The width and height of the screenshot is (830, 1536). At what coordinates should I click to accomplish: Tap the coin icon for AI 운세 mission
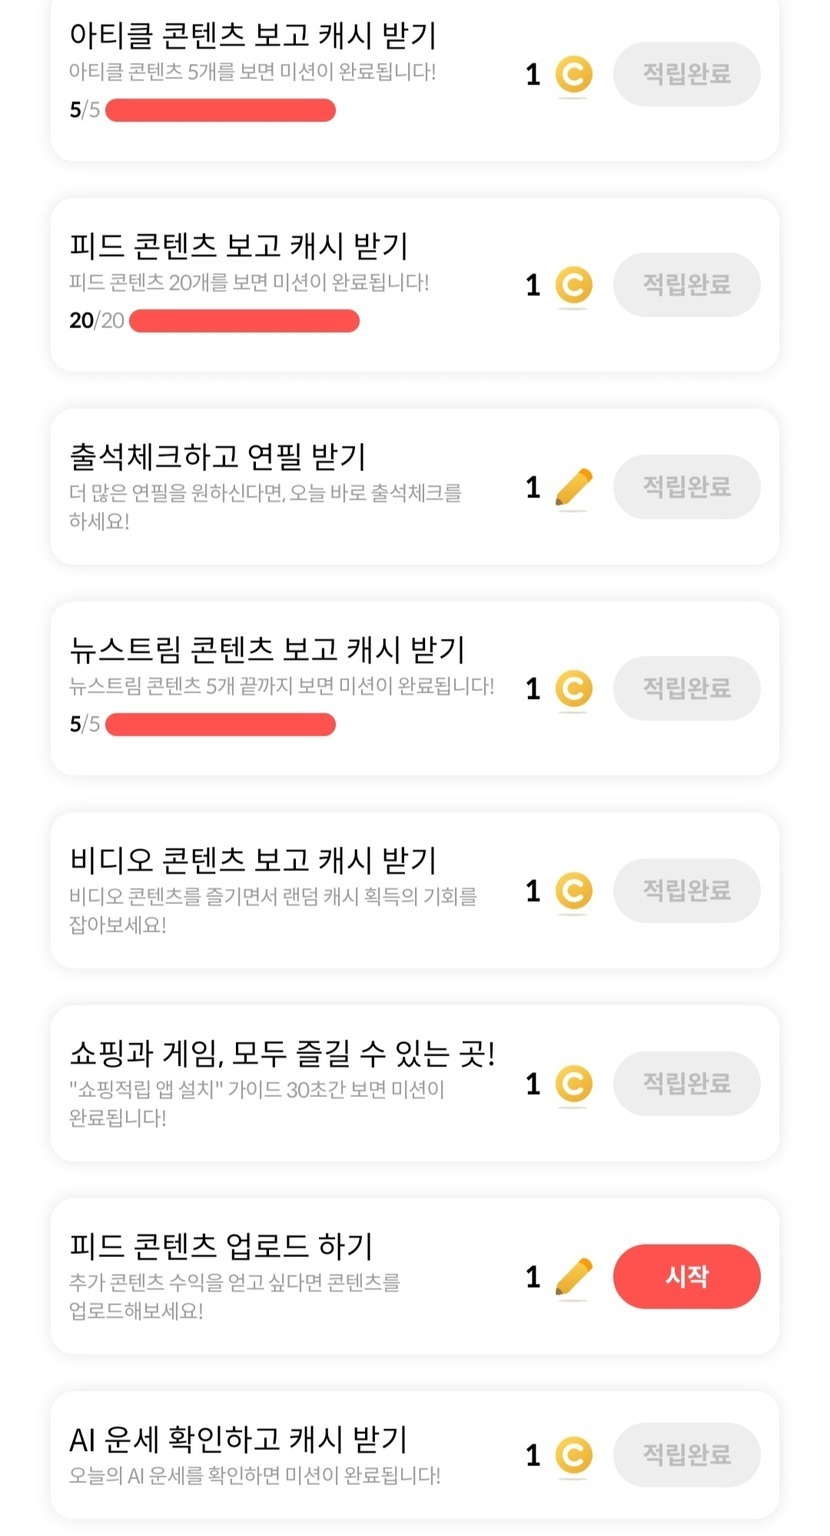tap(573, 1456)
